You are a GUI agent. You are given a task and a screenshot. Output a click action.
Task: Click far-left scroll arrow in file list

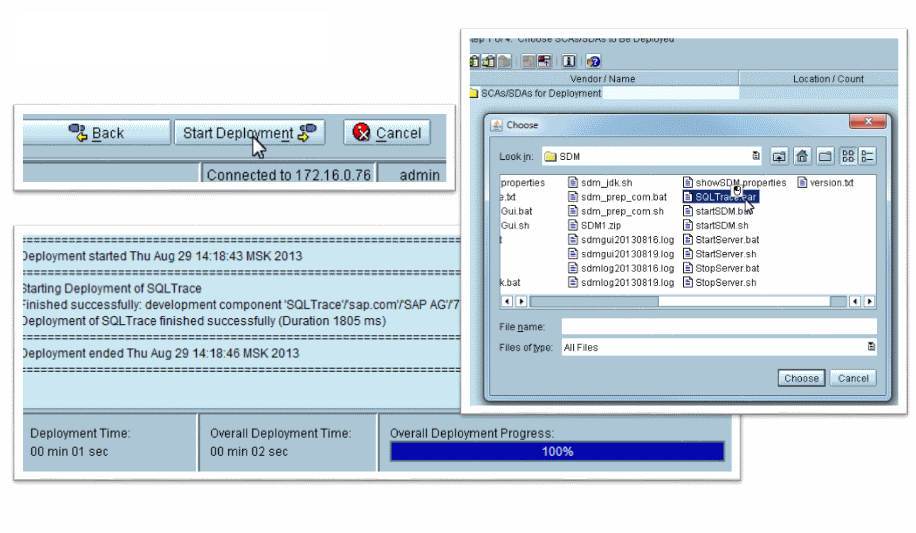(506, 302)
